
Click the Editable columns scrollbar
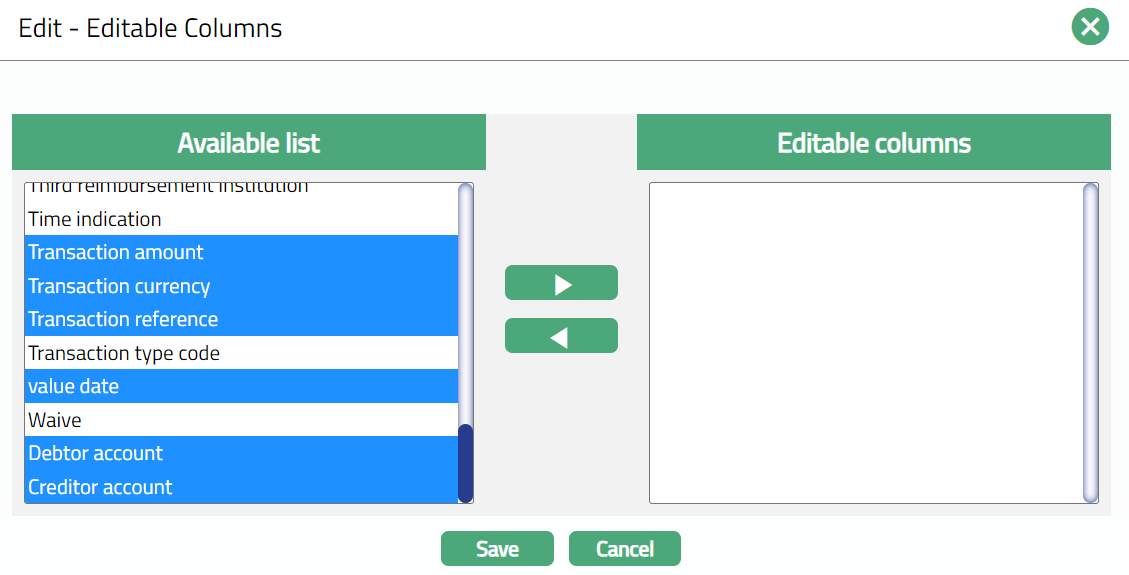1090,342
